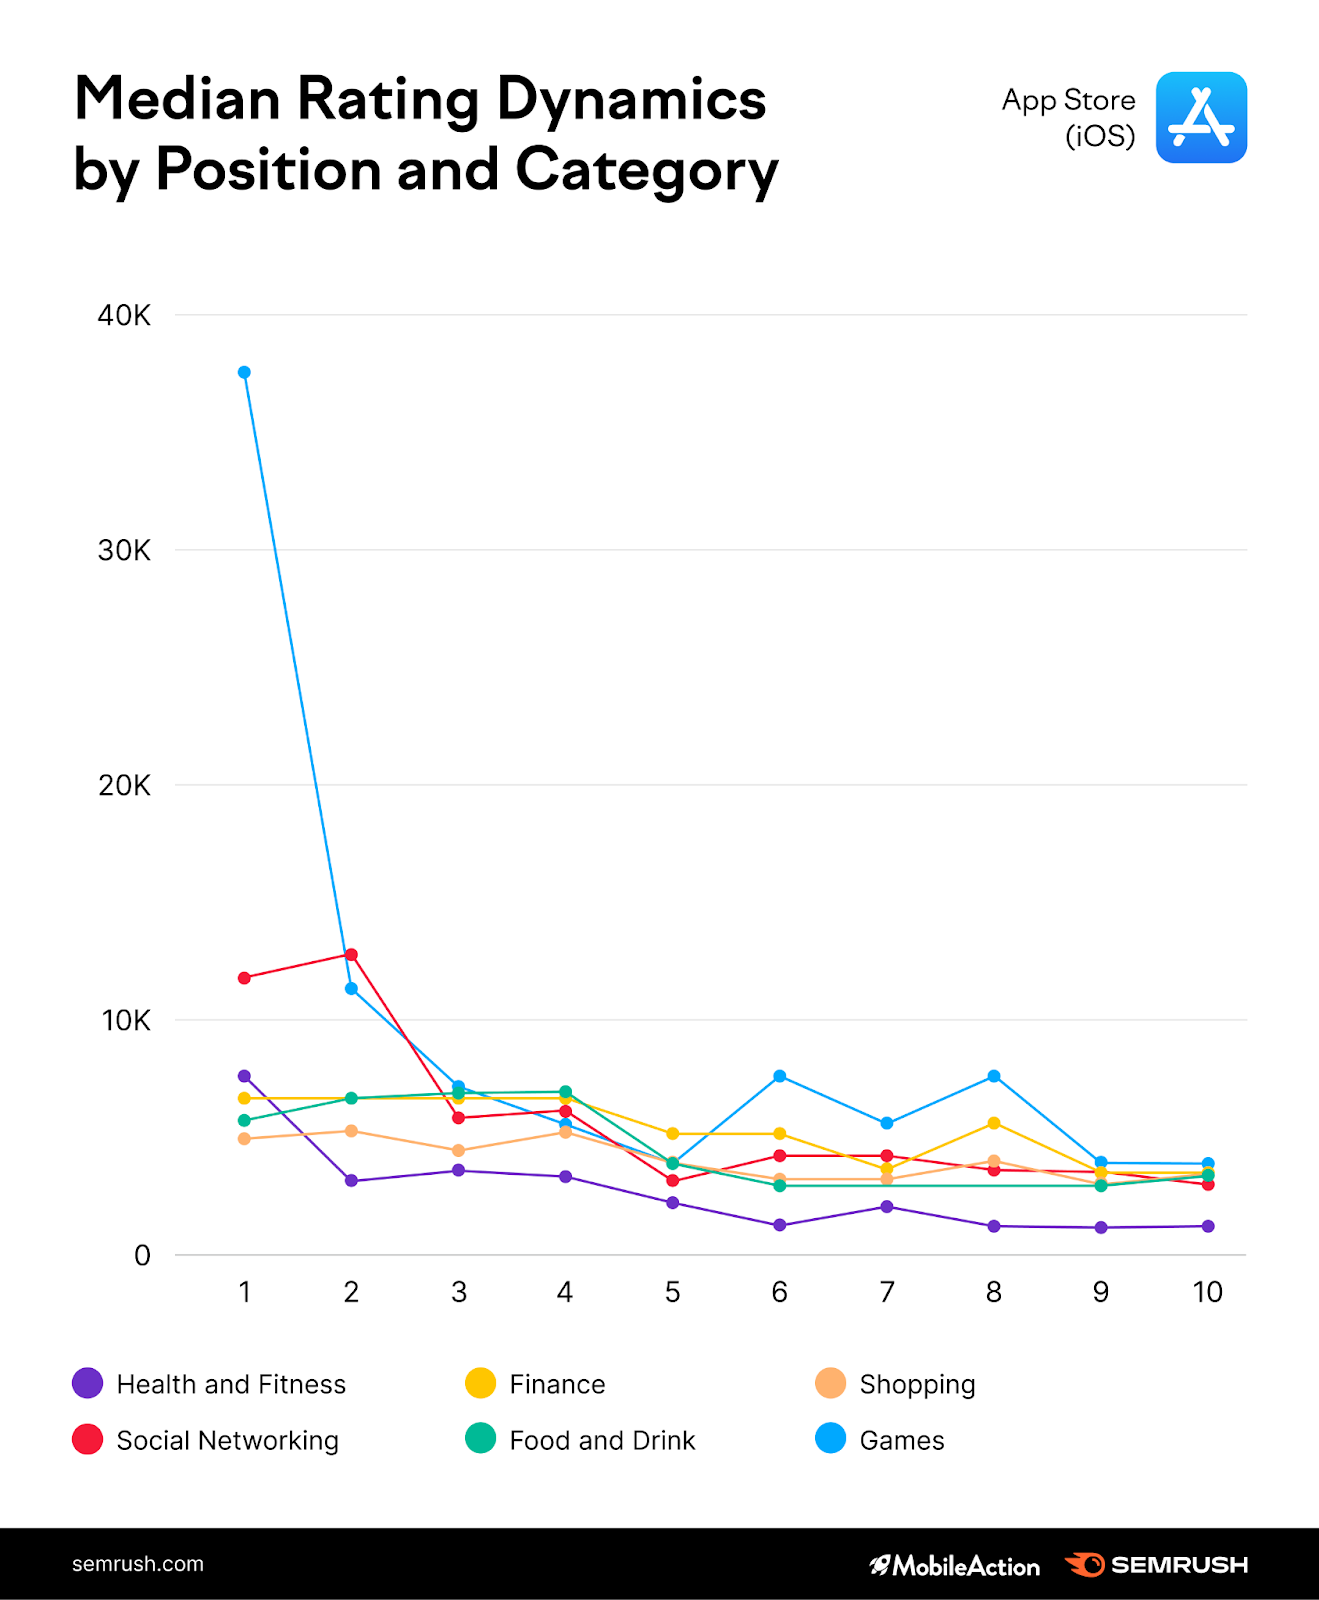Click the Games data point at position 1
The height and width of the screenshot is (1600, 1319).
pos(244,373)
